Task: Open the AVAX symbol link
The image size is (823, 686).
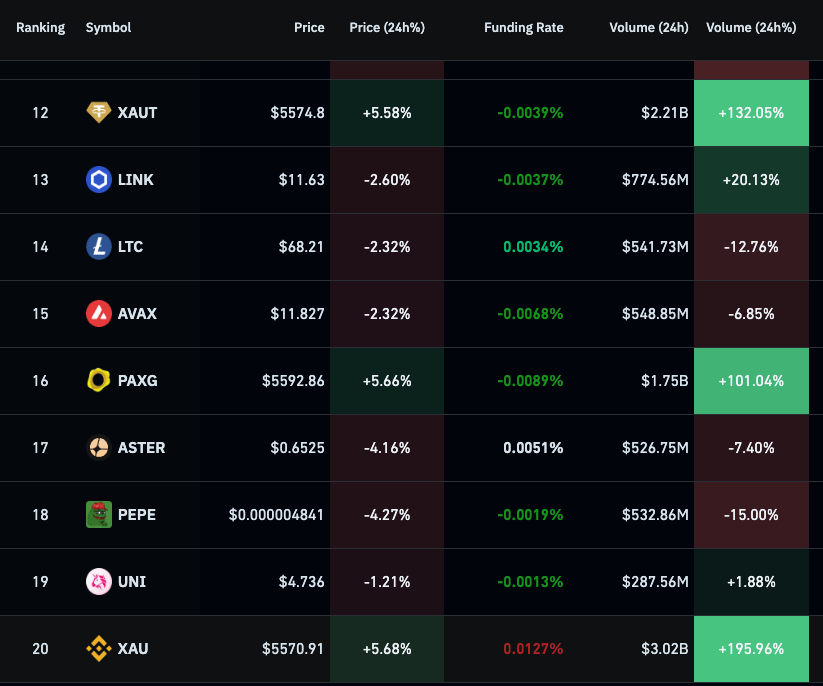Action: (x=137, y=314)
